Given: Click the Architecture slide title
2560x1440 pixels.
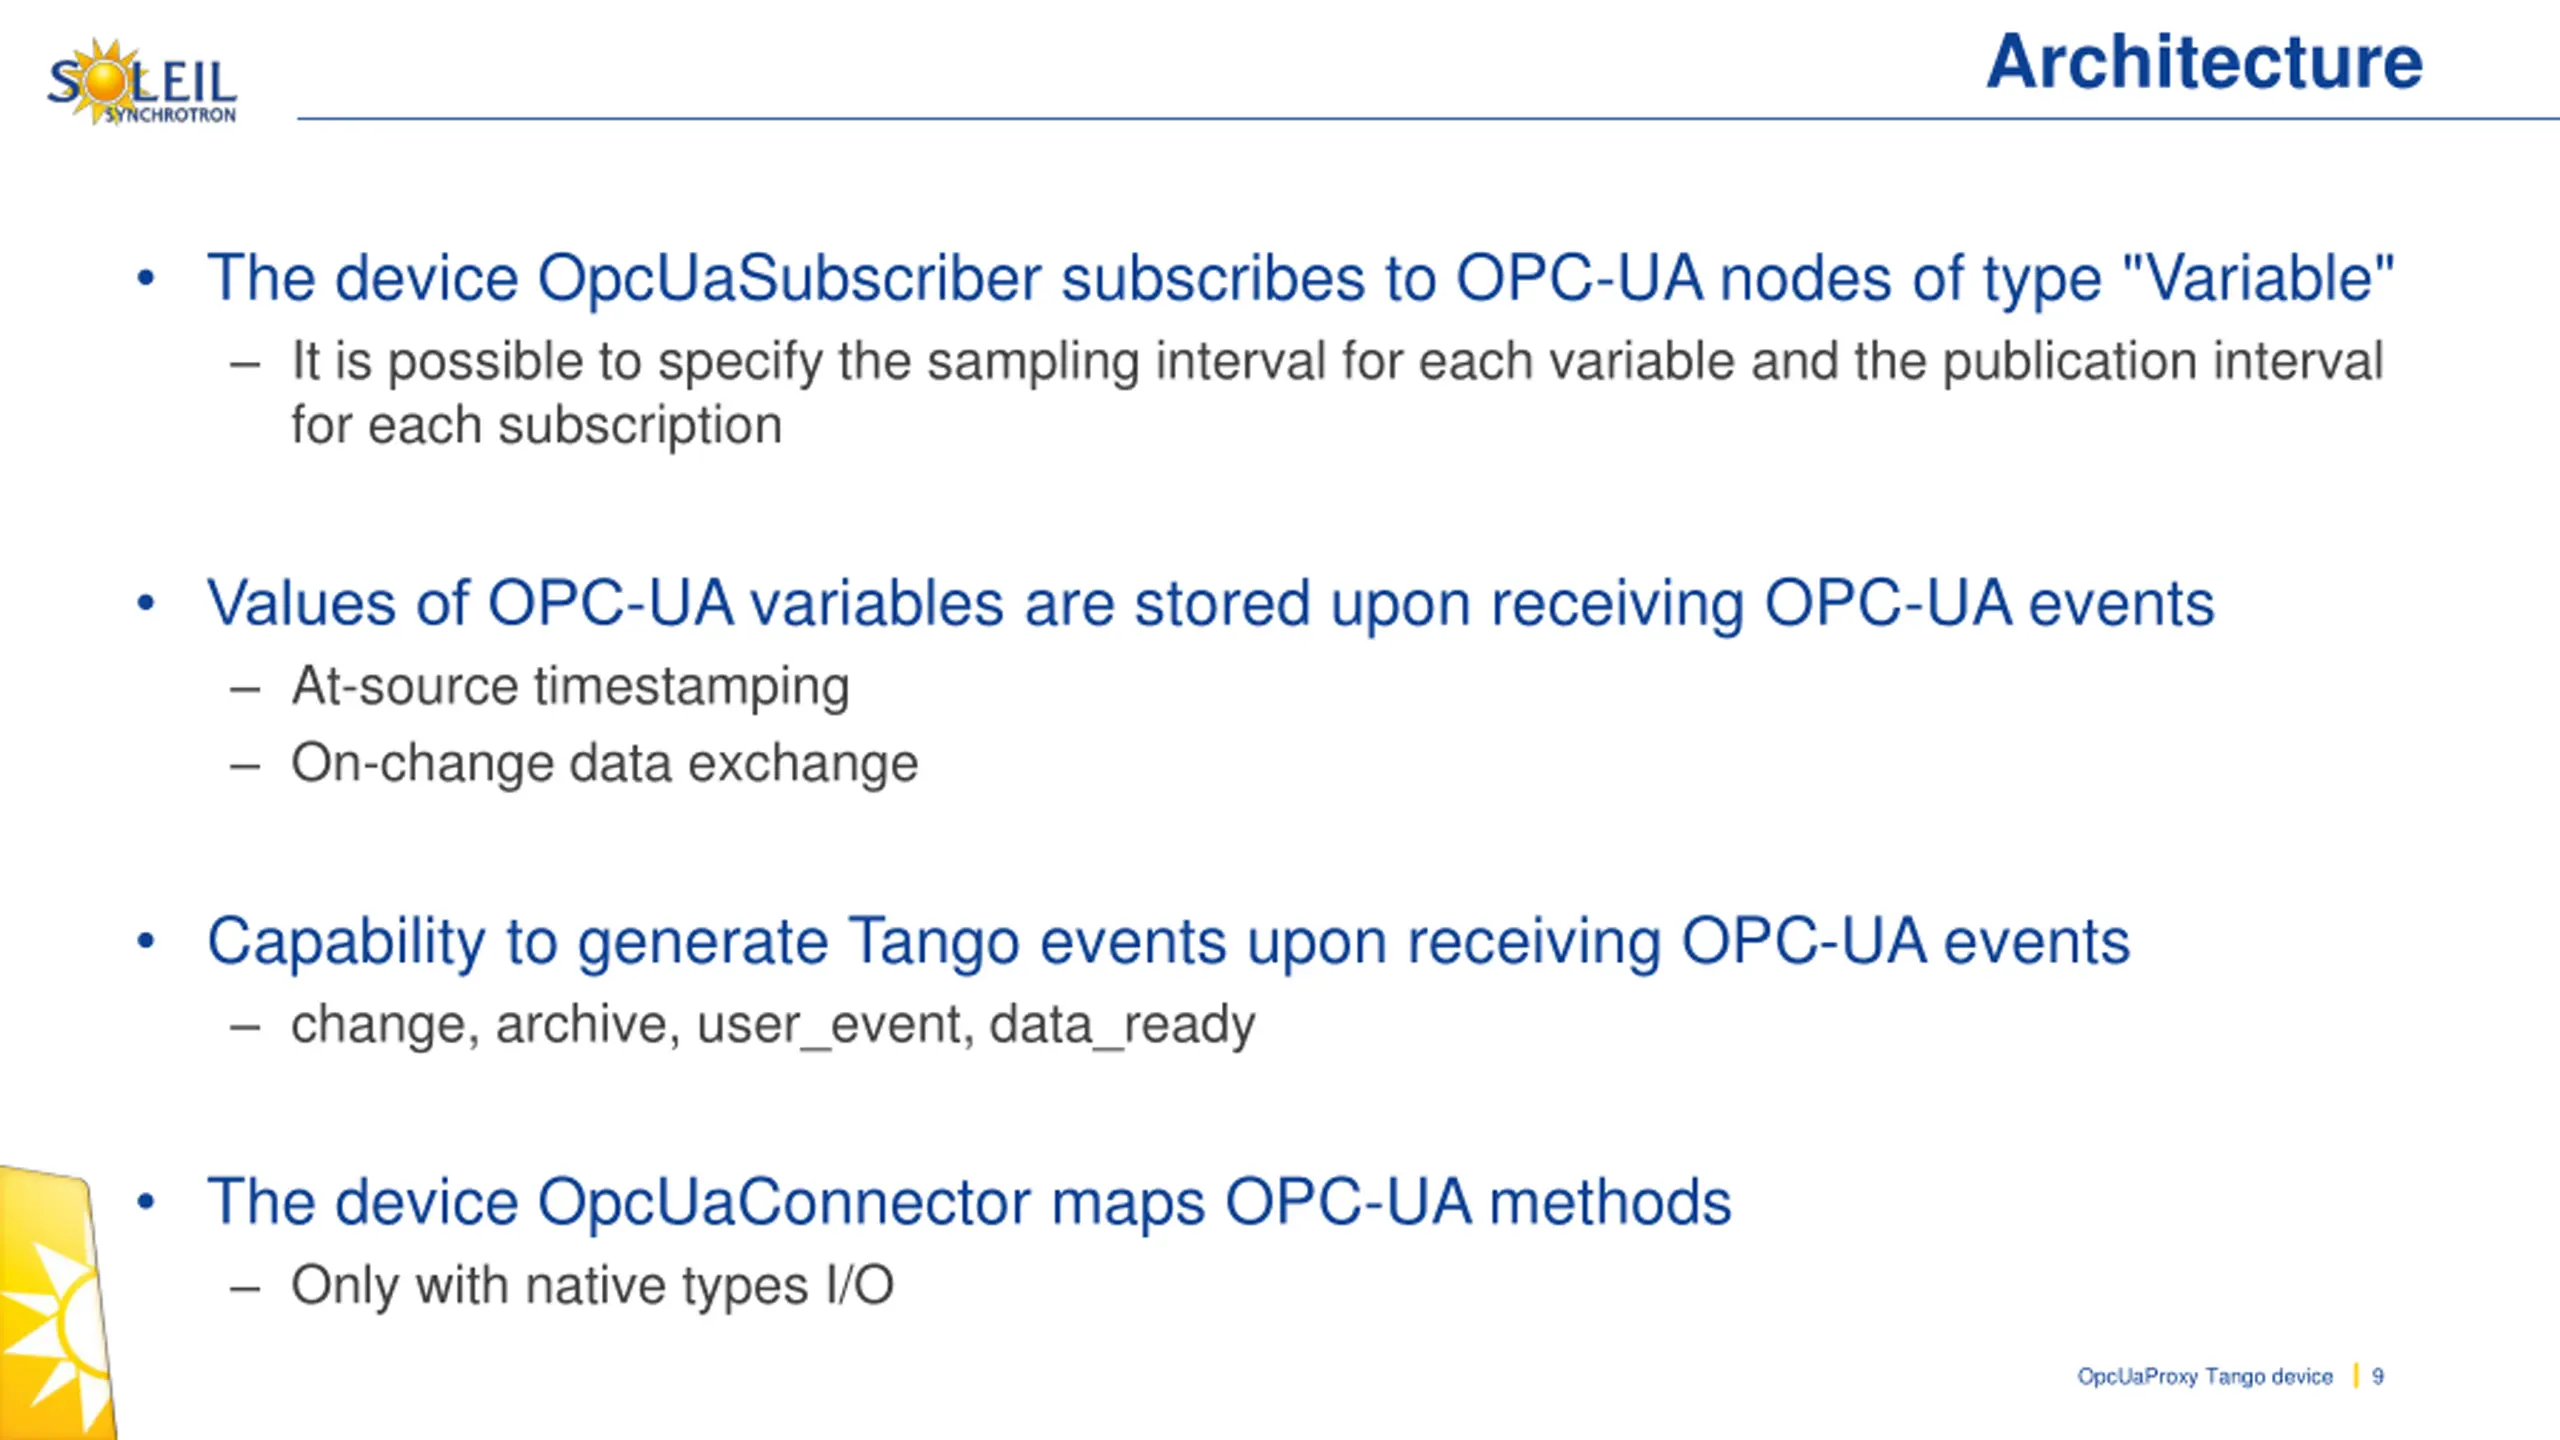Looking at the screenshot, I should [2204, 62].
